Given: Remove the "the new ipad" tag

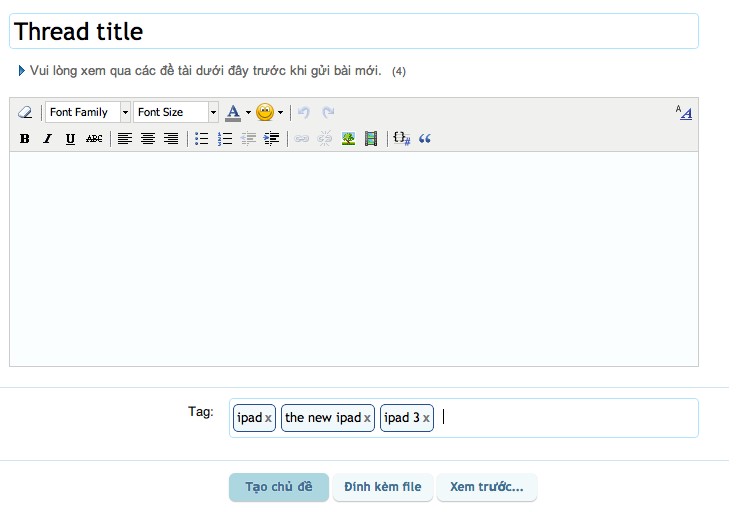Looking at the screenshot, I should coord(367,418).
